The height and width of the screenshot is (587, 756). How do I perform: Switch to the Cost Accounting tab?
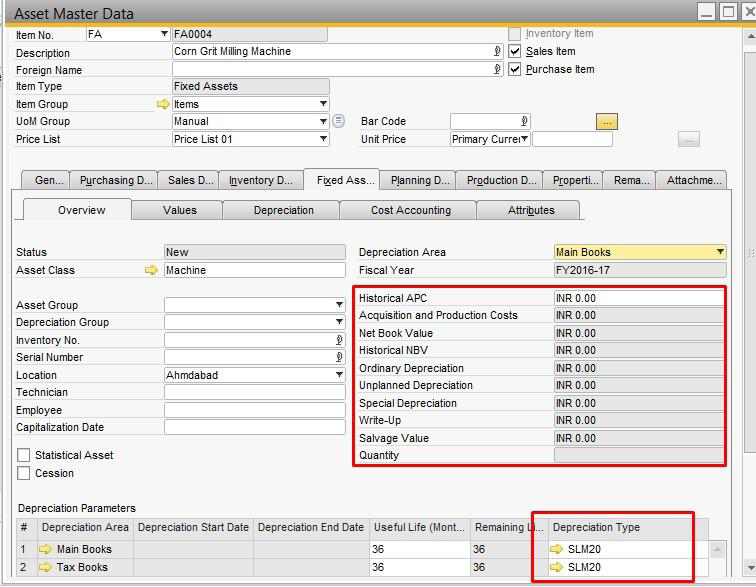click(410, 210)
